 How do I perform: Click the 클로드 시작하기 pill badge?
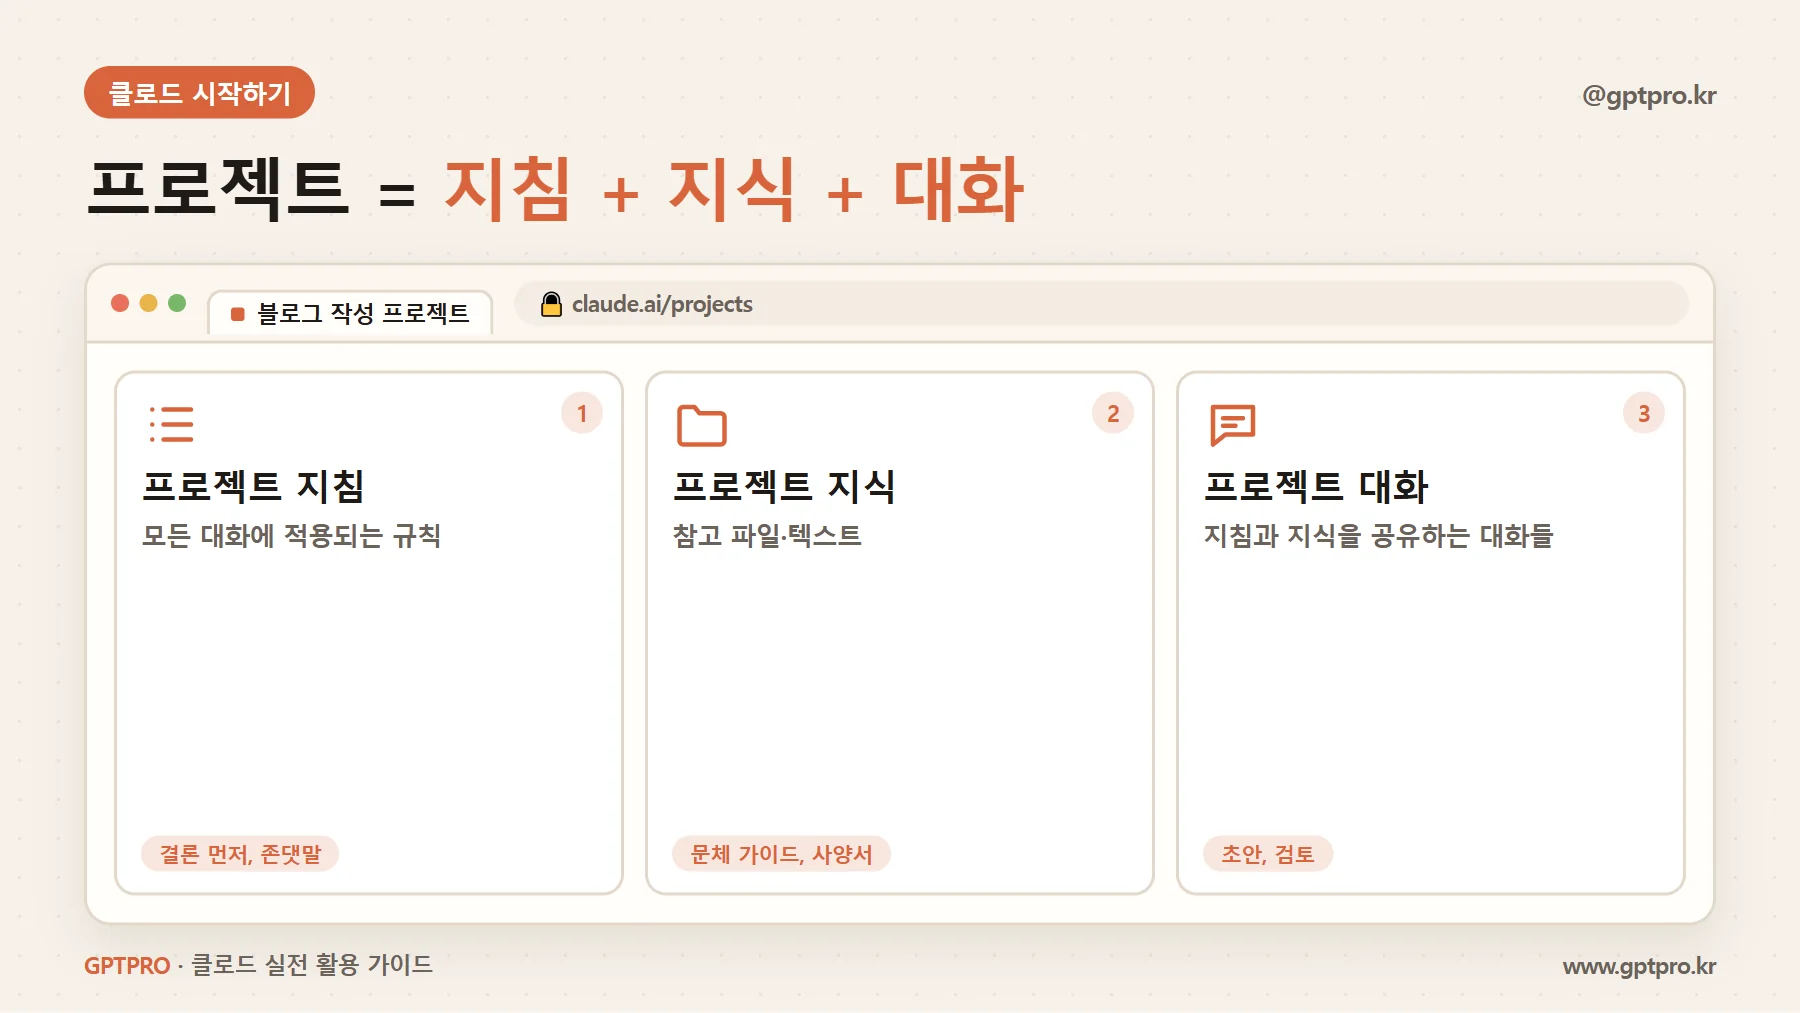(199, 93)
